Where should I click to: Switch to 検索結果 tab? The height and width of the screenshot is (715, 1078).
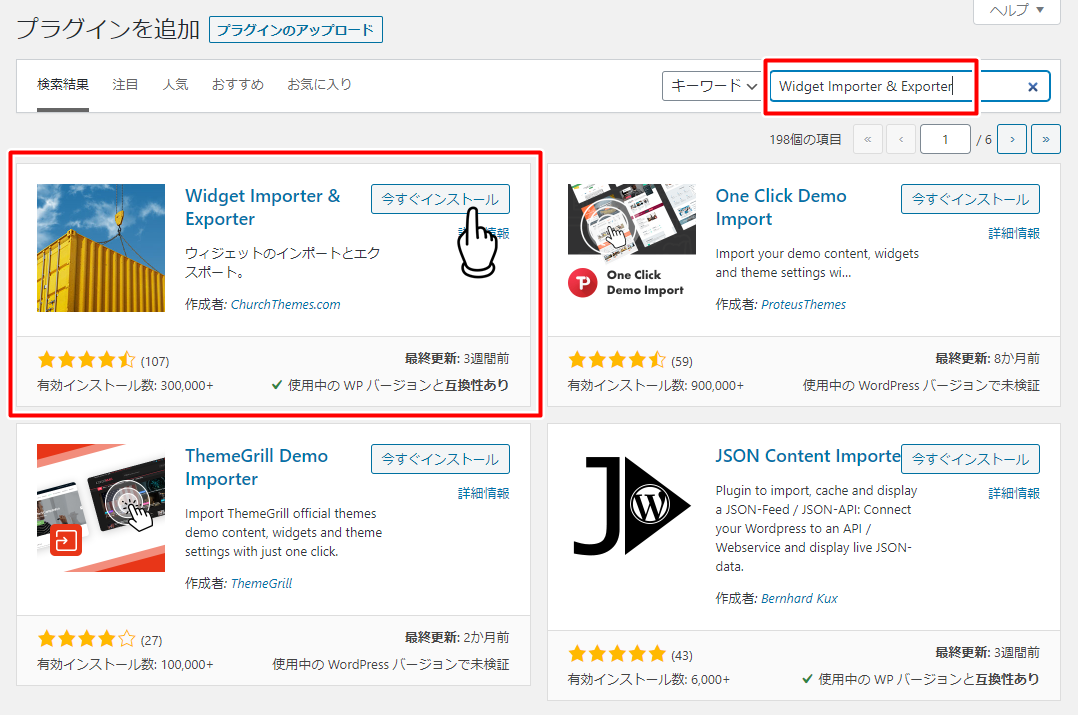tap(63, 85)
